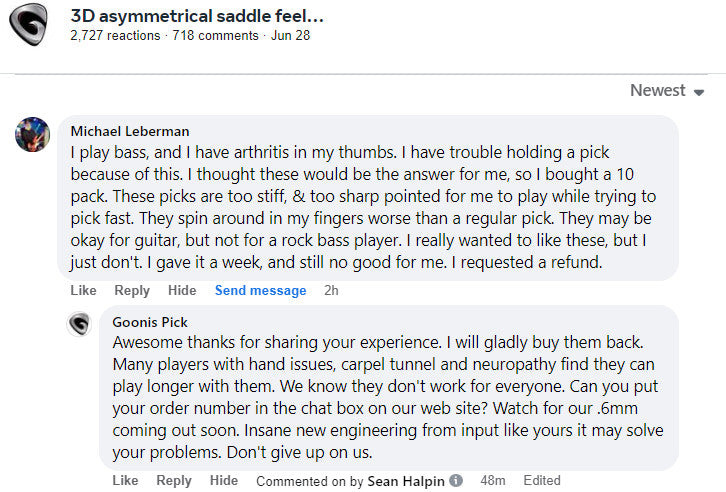View edit history via the Edited label

point(540,481)
